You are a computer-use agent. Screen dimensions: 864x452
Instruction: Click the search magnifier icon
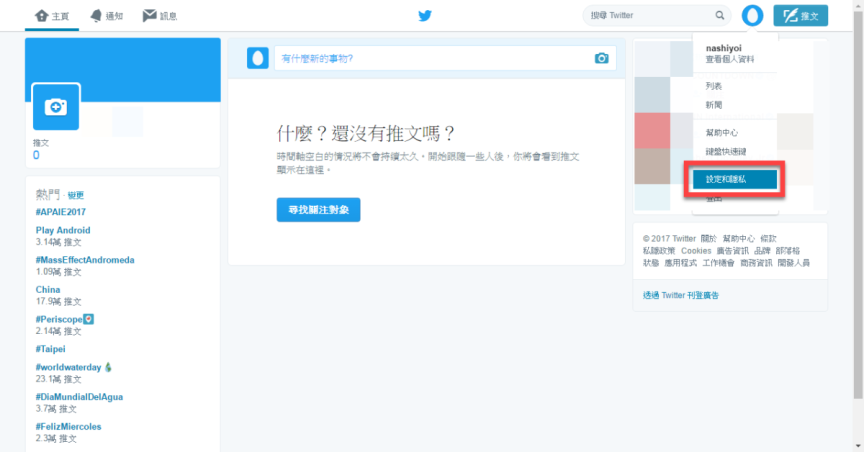720,15
